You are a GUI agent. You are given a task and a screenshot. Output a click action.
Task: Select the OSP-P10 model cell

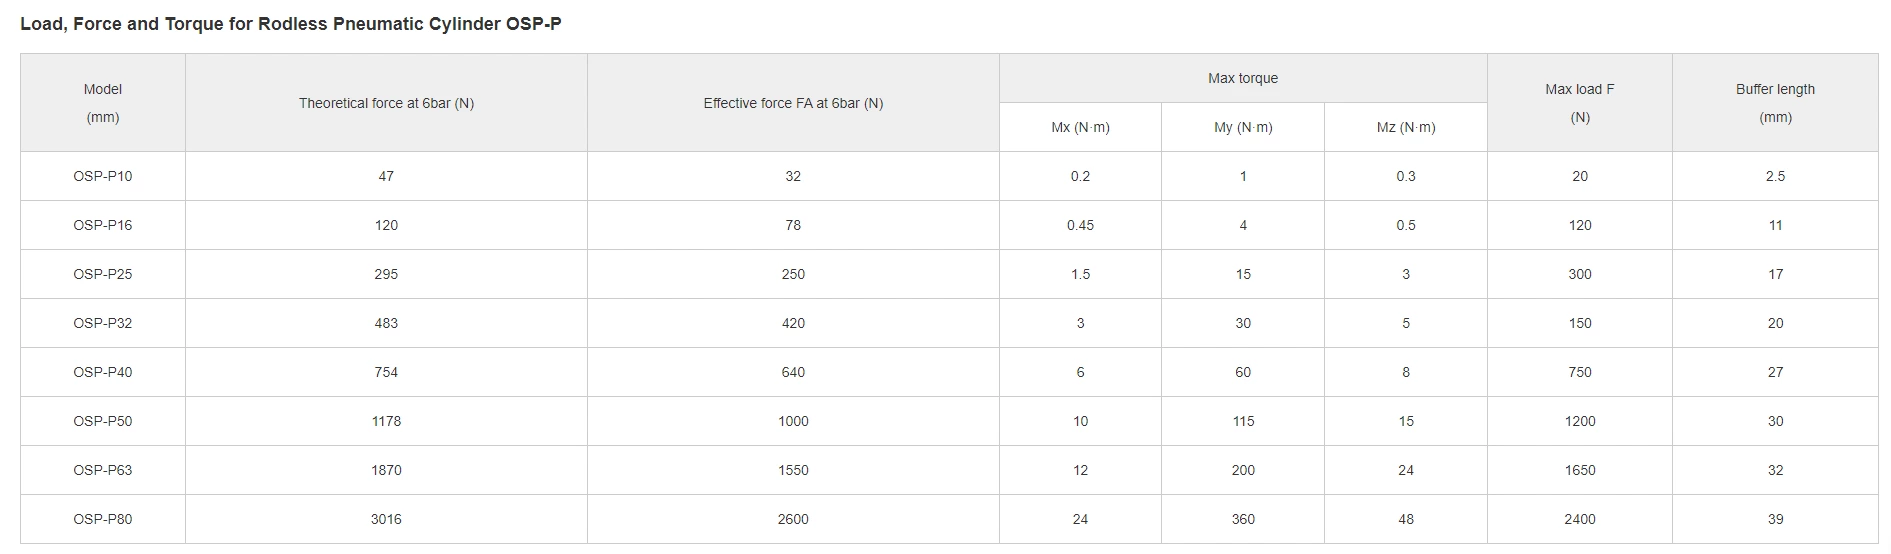(x=103, y=176)
